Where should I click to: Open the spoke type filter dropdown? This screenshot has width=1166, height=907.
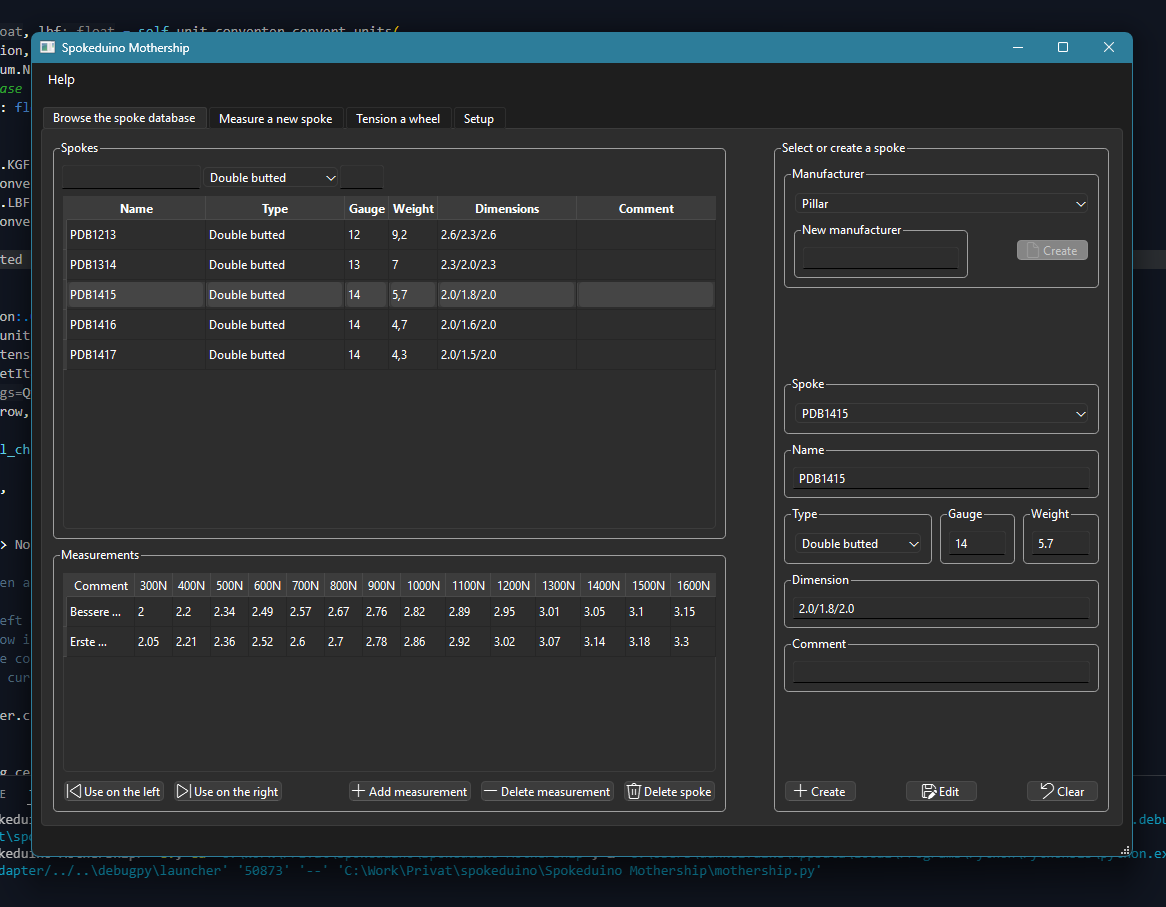click(x=271, y=178)
